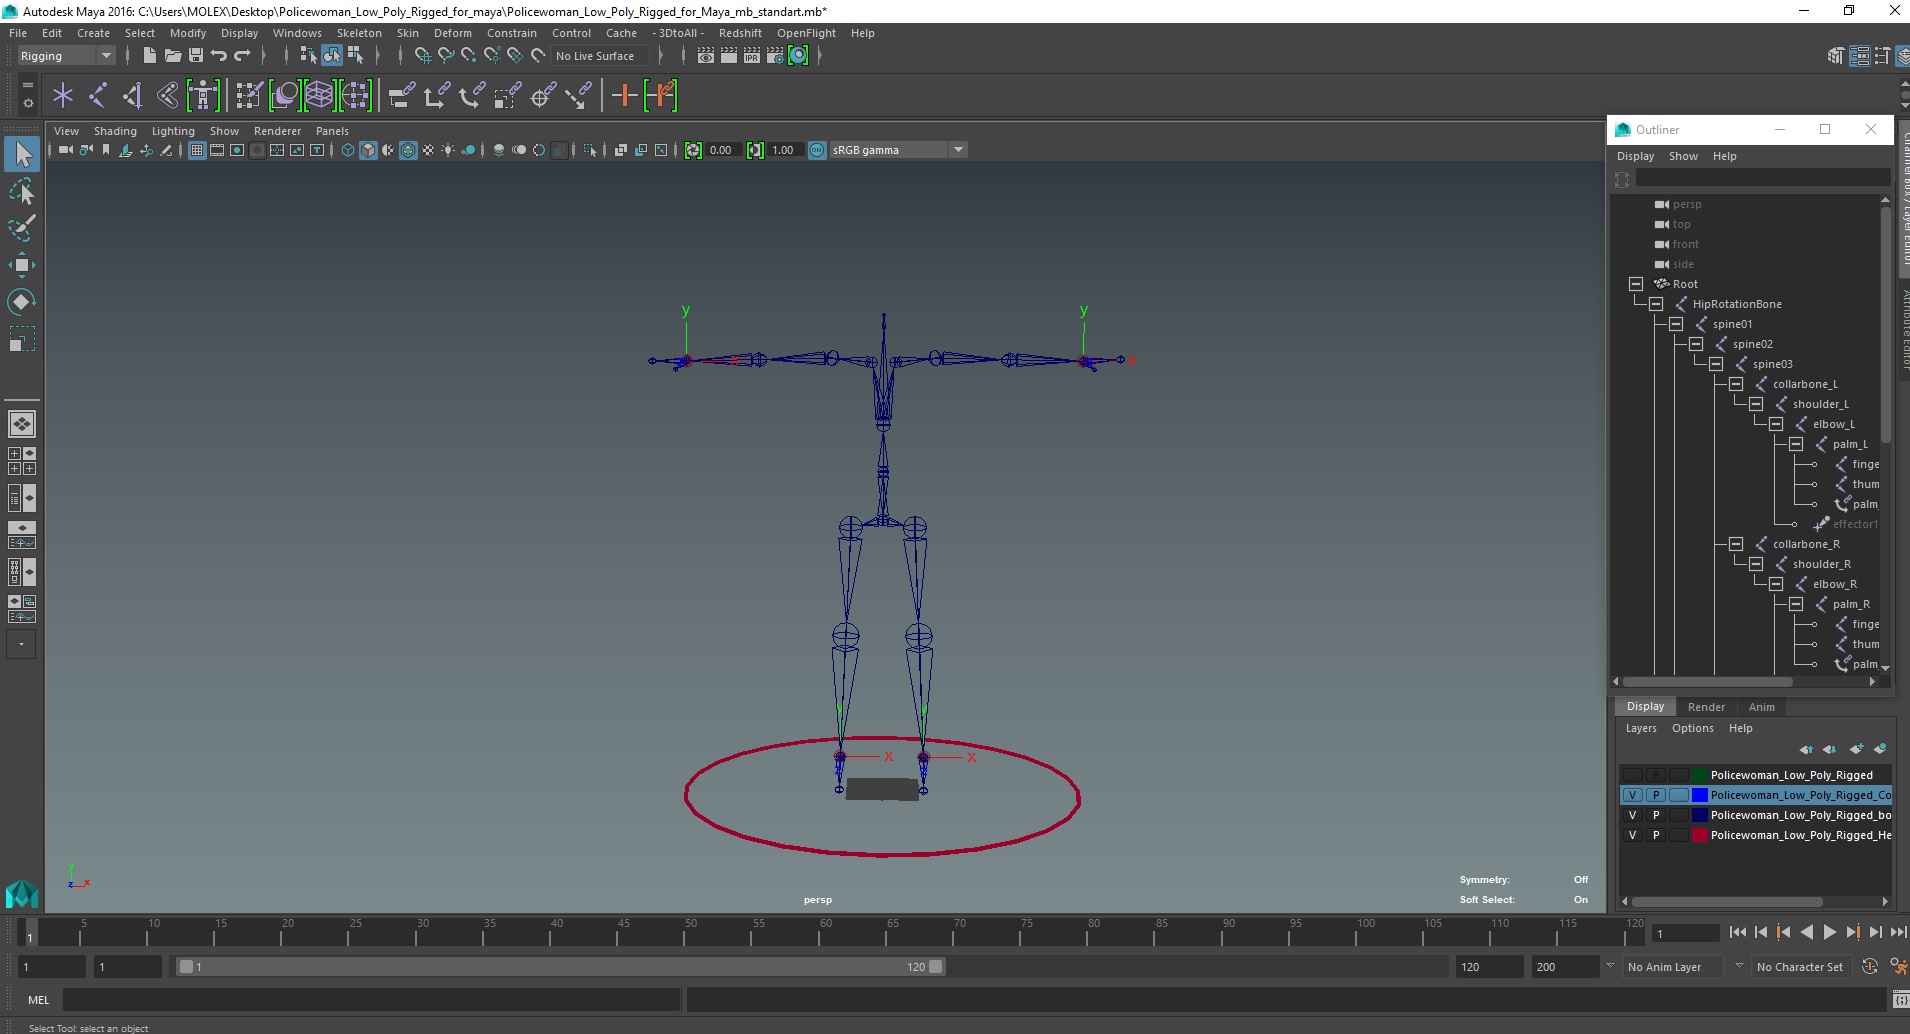Toggle playback P of Policewoman_Low_Poly_Rigged_bo layer
The image size is (1910, 1034).
pyautogui.click(x=1656, y=815)
